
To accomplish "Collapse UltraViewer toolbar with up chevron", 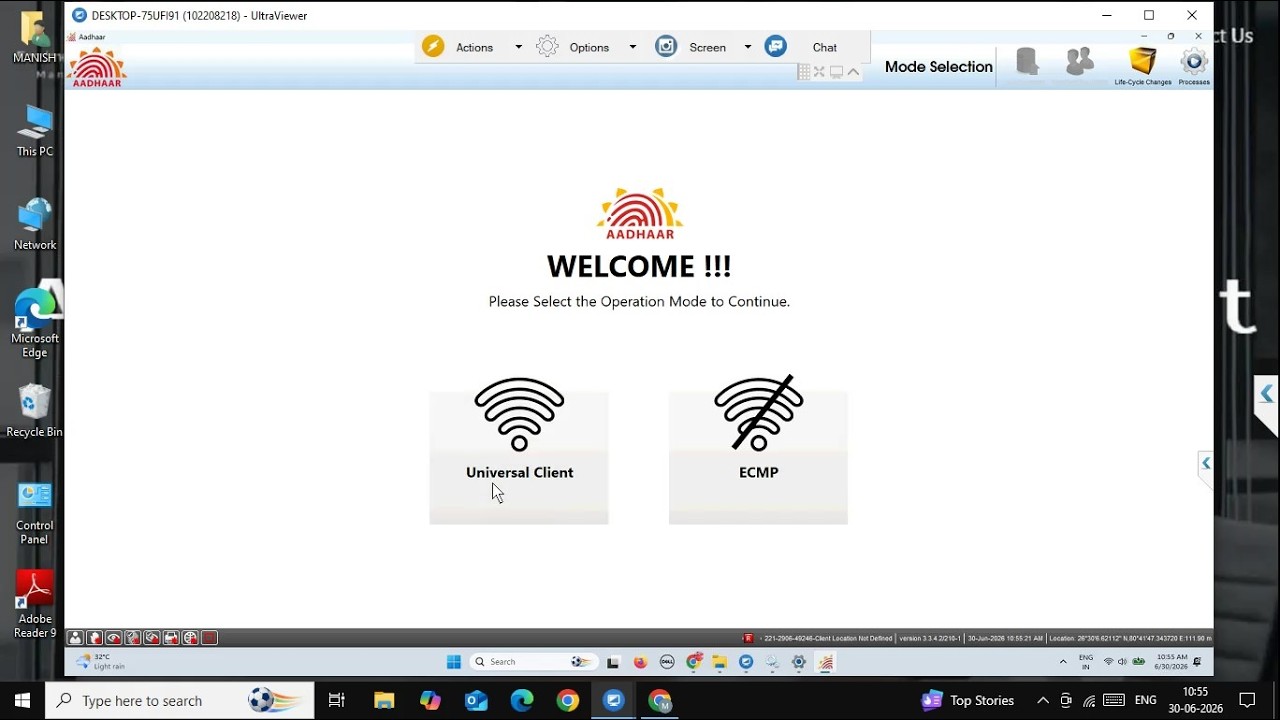I will point(853,72).
